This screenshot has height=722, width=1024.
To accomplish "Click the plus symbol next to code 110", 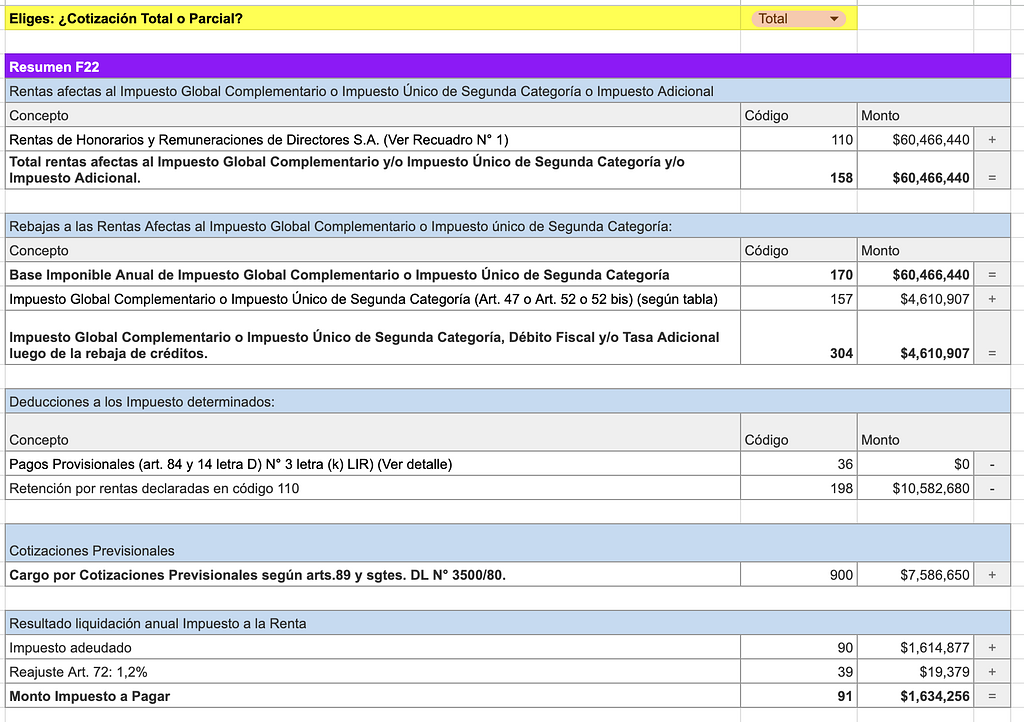I will coord(991,139).
